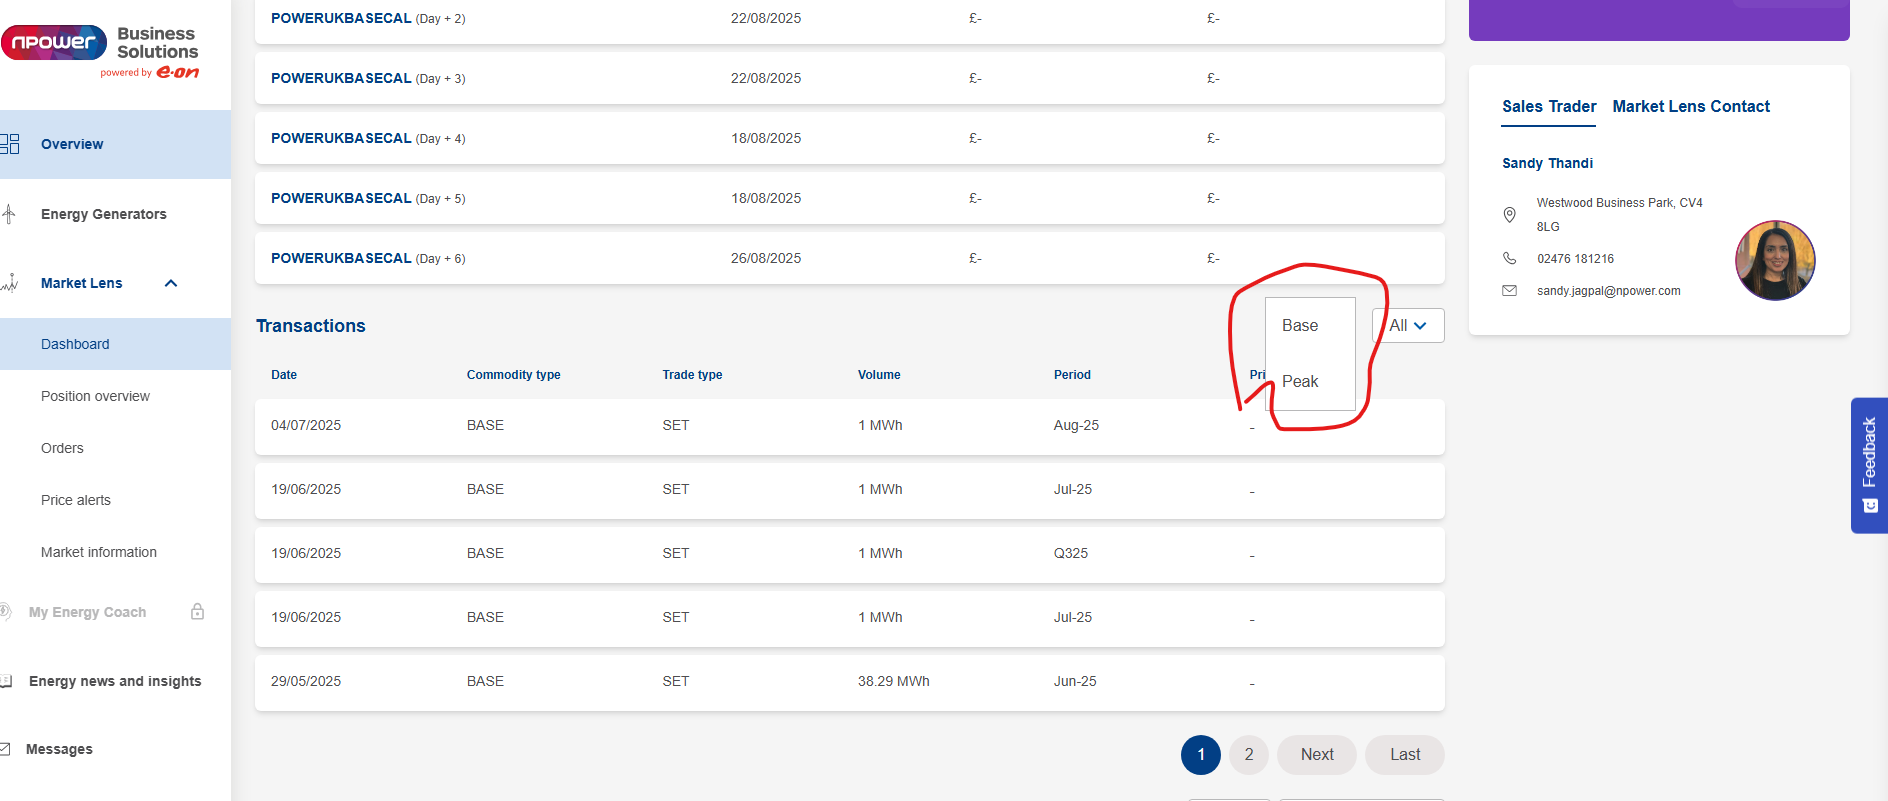Click the envelope icon beside the email address
Viewport: 1888px width, 801px height.
coord(1510,291)
